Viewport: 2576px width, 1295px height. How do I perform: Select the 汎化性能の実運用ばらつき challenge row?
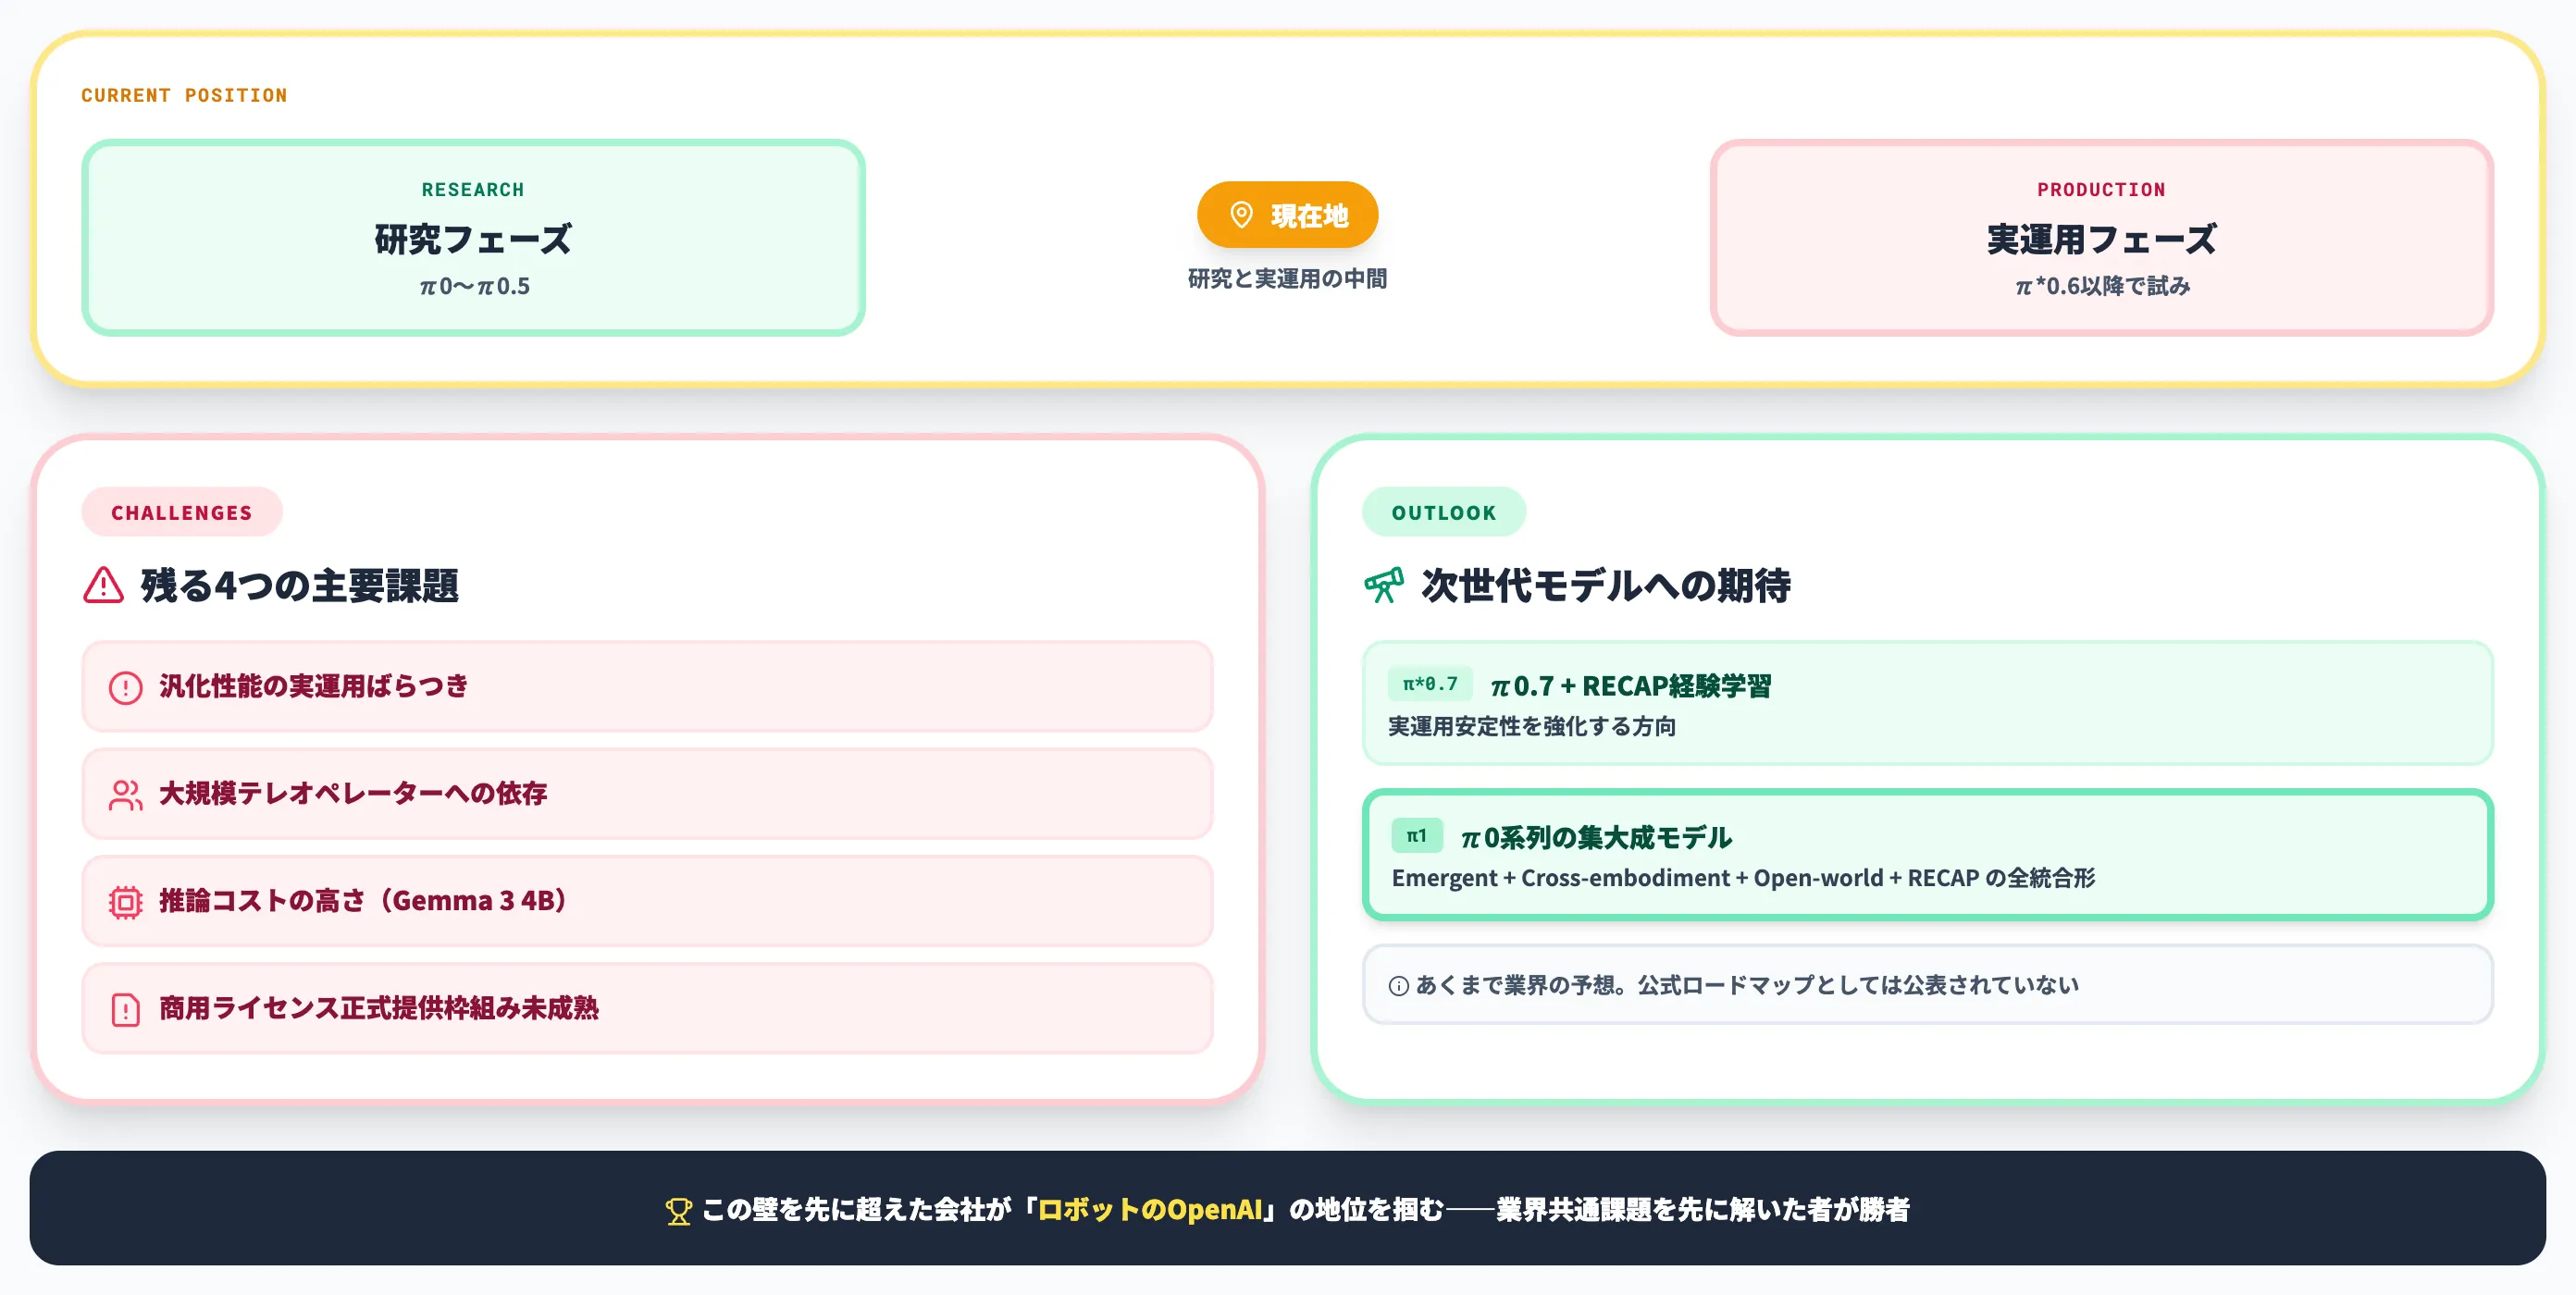647,687
